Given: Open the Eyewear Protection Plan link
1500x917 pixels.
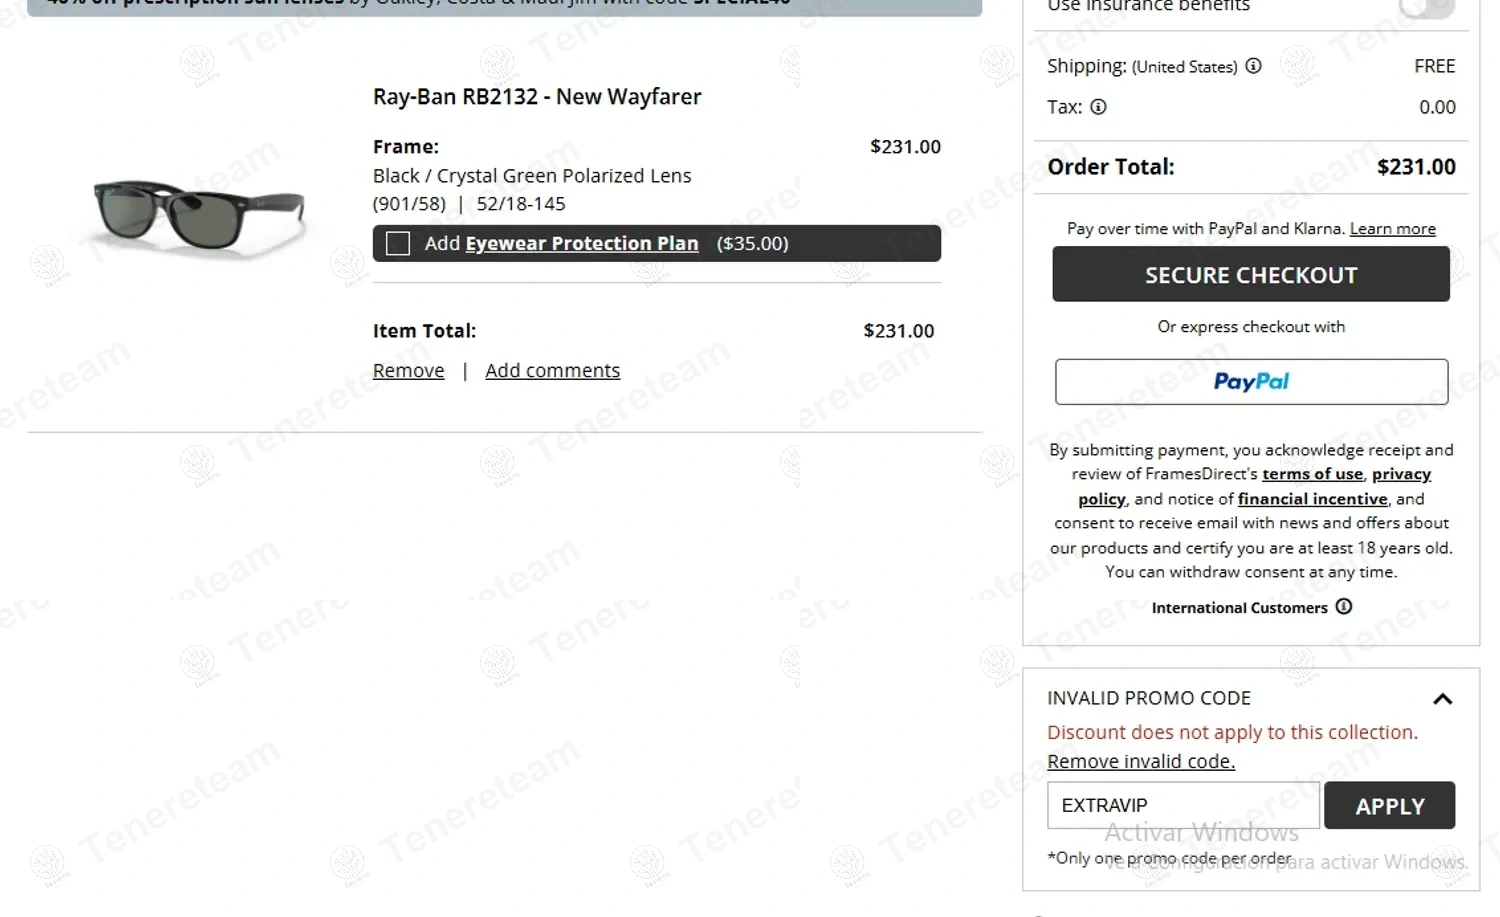Looking at the screenshot, I should [581, 244].
